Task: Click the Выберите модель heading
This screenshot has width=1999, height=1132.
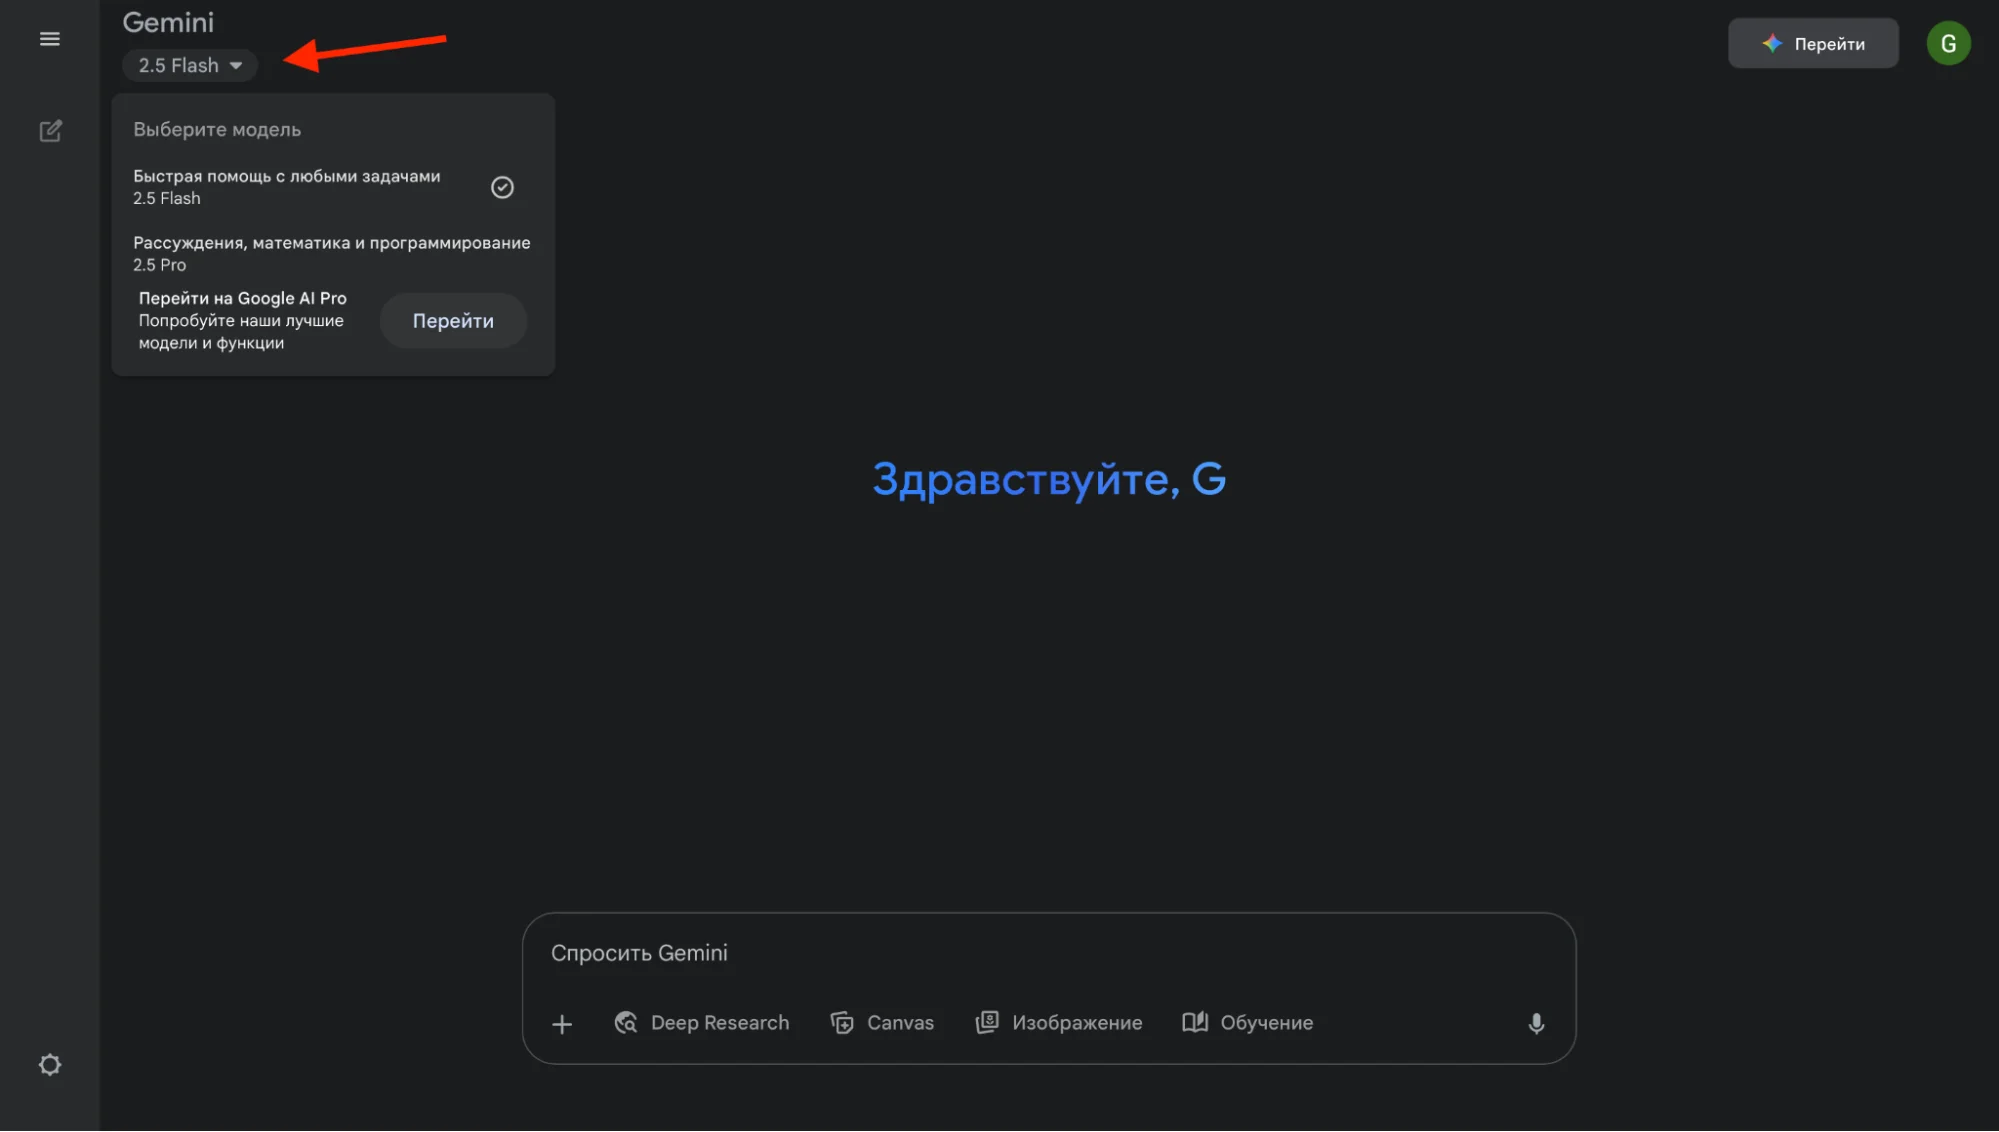Action: (x=217, y=130)
